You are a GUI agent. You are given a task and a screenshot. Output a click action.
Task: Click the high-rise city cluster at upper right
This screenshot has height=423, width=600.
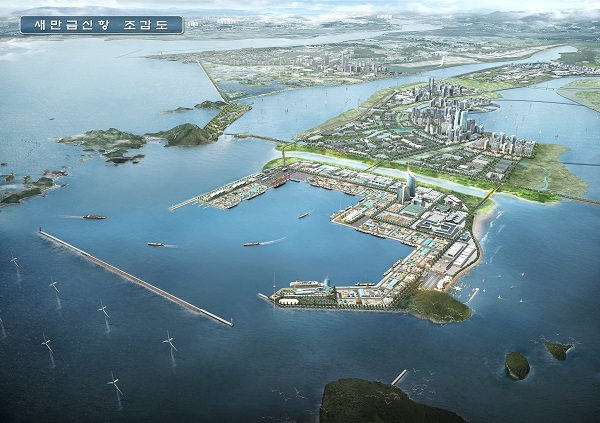[x=445, y=110]
